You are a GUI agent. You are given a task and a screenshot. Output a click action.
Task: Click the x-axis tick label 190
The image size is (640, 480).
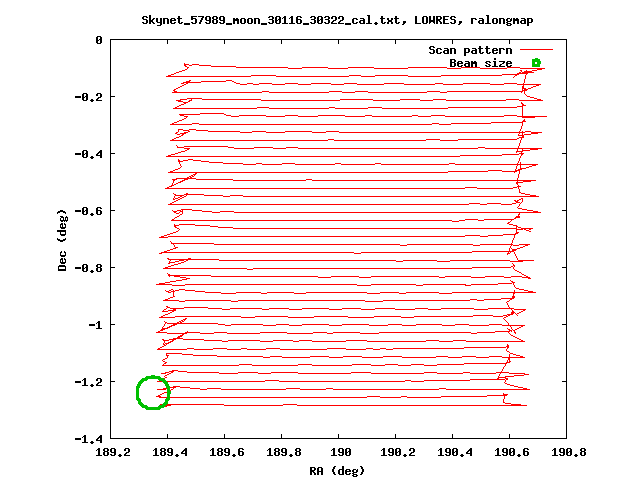click(x=340, y=453)
